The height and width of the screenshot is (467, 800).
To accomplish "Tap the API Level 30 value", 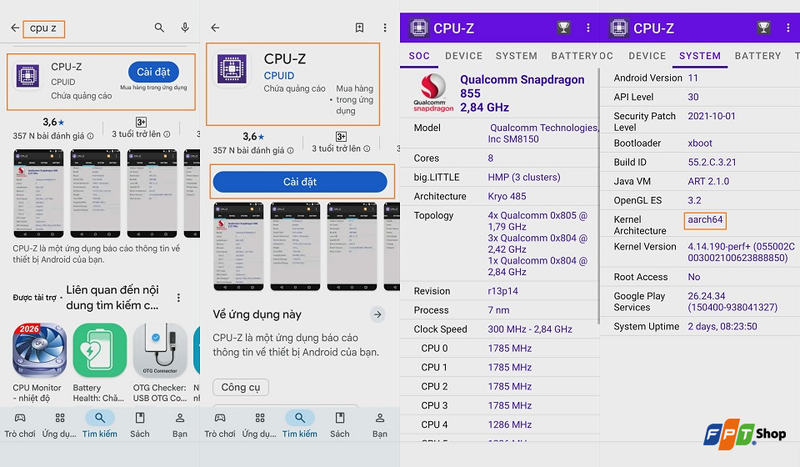I will 693,97.
